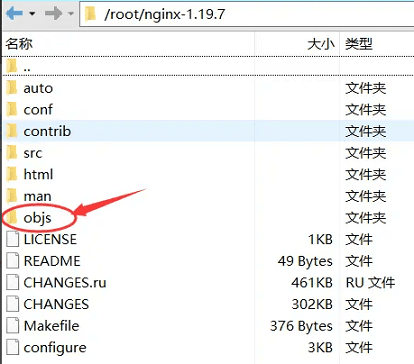Click the 文件 type in Makefile row

359,326
